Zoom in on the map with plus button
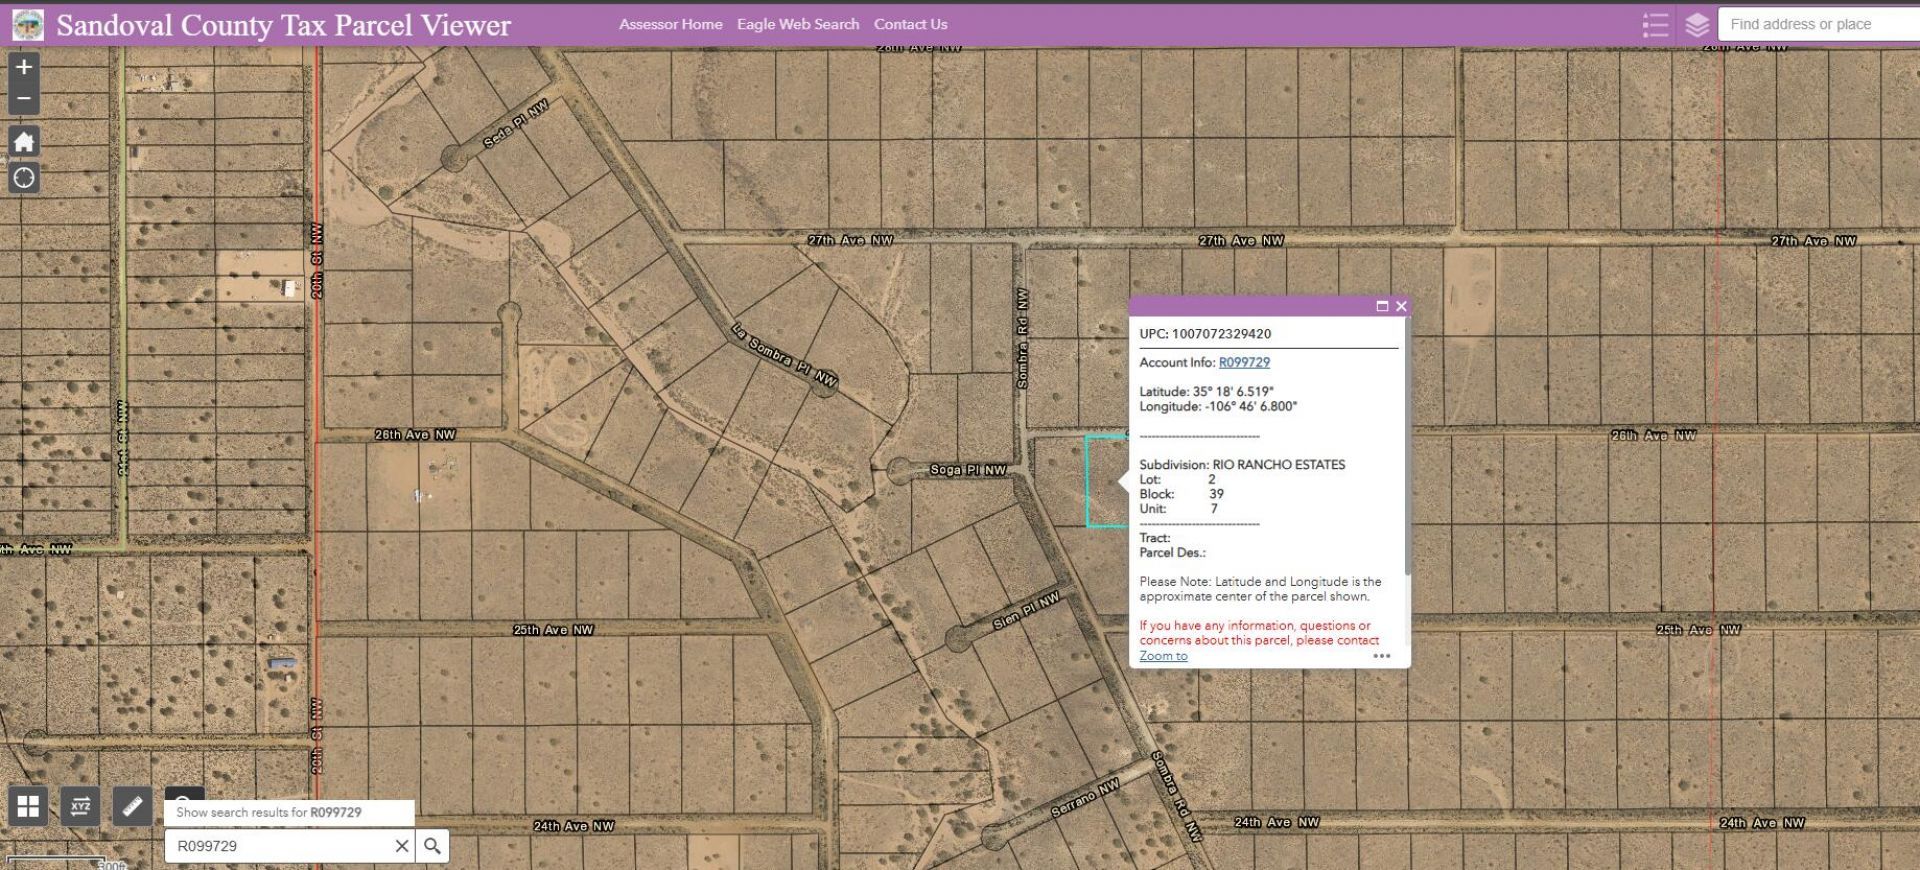This screenshot has height=870, width=1920. tap(24, 67)
